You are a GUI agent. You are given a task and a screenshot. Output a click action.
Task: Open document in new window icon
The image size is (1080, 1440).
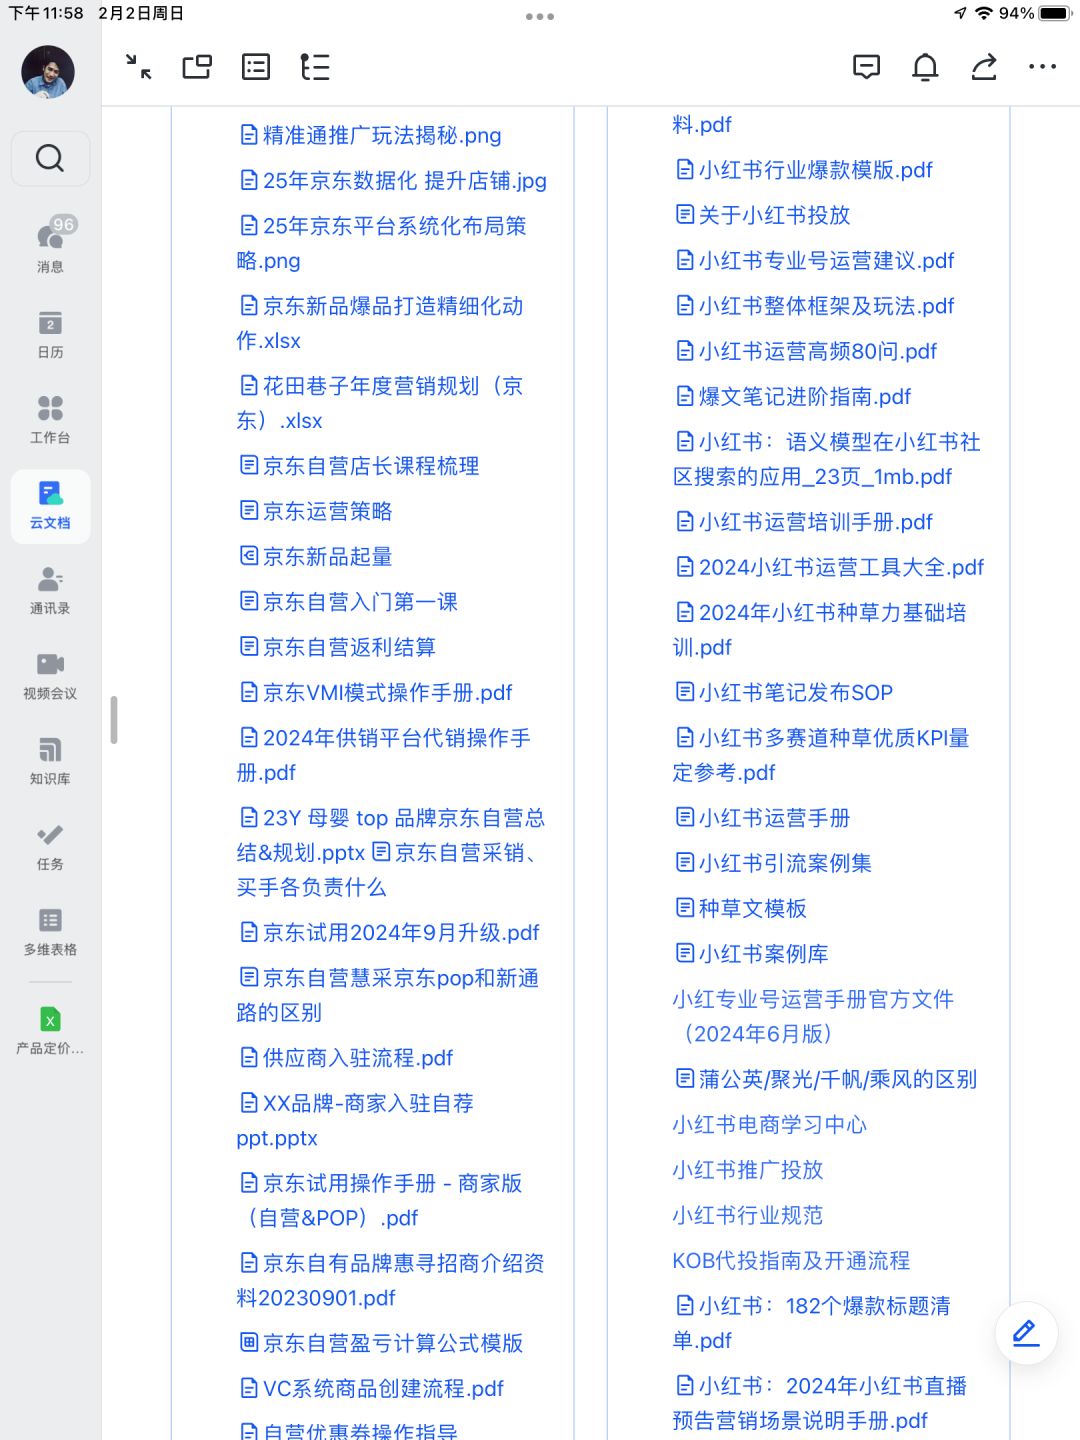pos(197,67)
